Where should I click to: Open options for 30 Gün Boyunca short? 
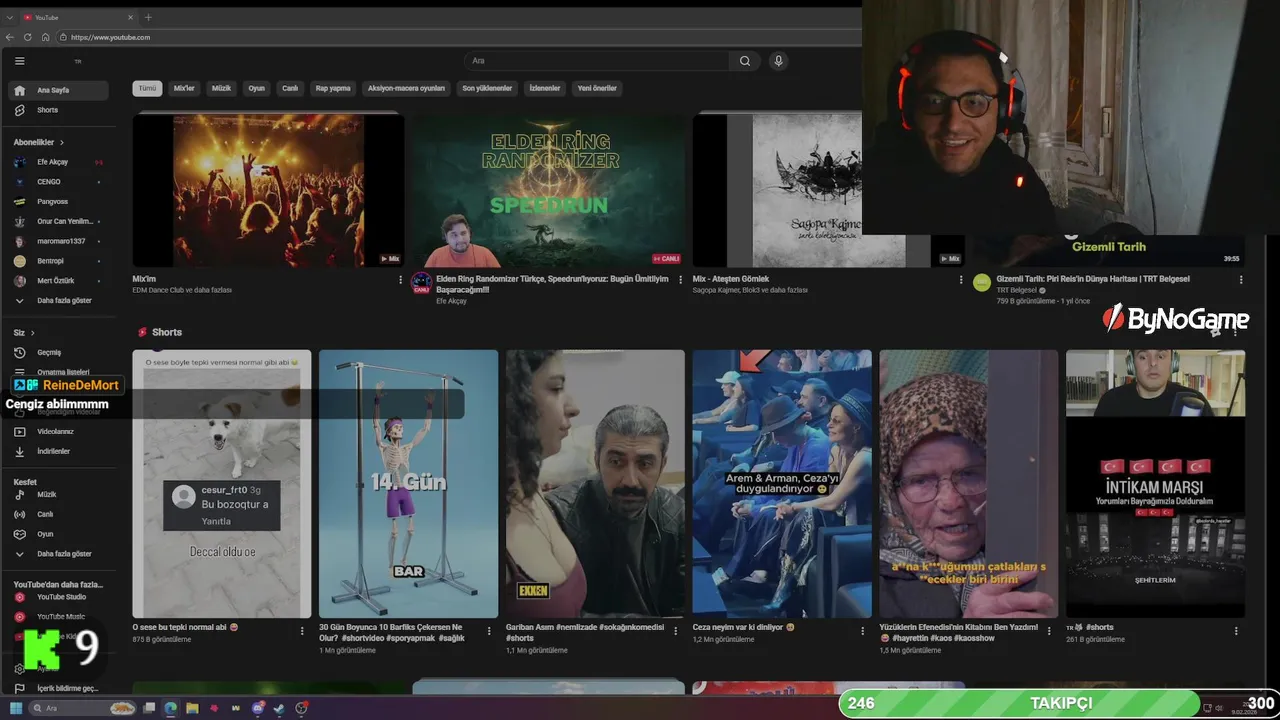point(489,631)
